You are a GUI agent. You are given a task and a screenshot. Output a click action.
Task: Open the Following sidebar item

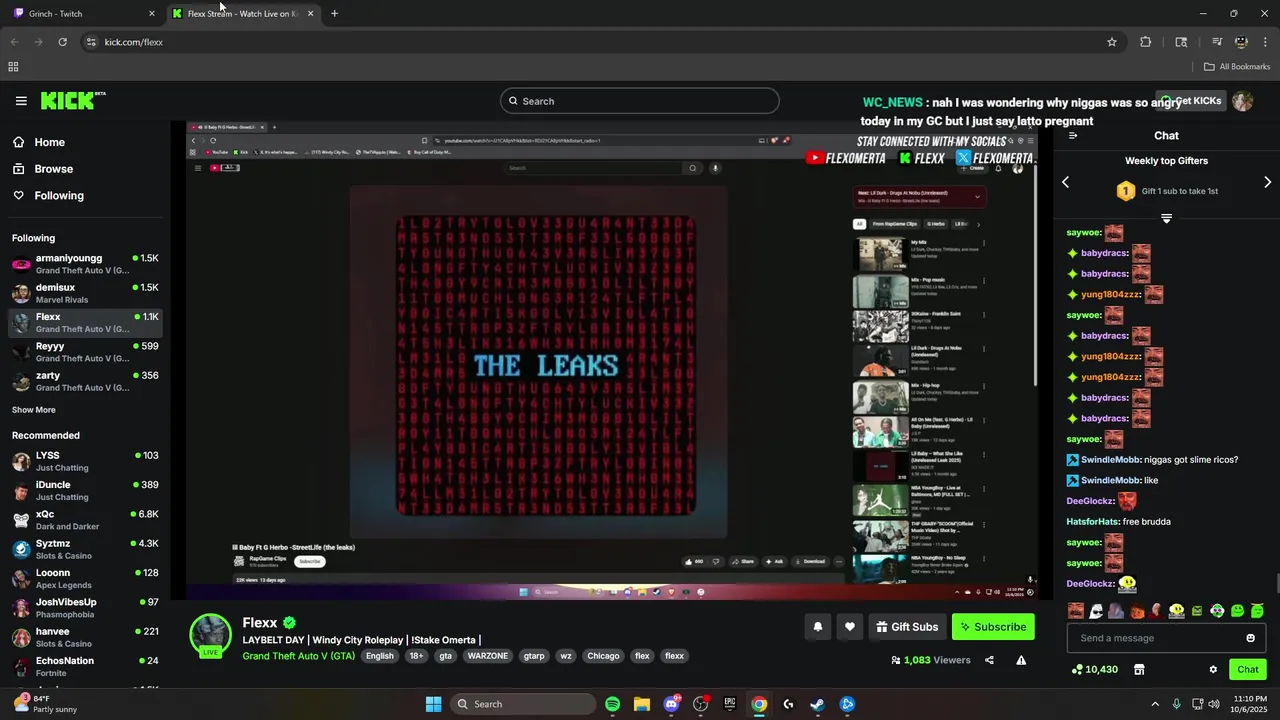pos(59,196)
